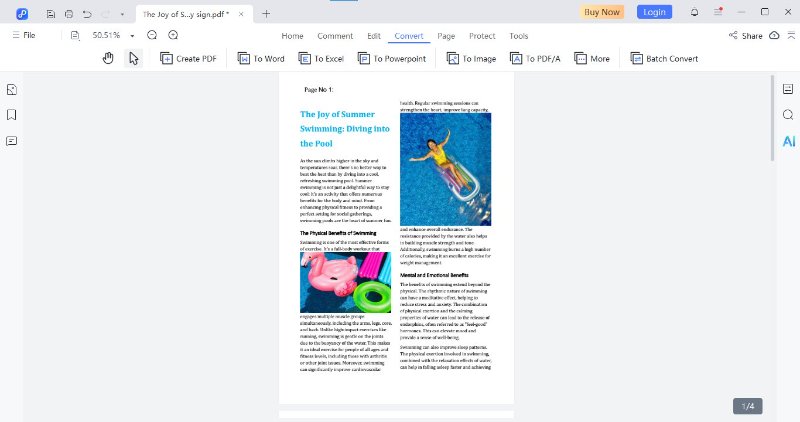Open the Bookmarks panel in left sidebar

(x=12, y=114)
